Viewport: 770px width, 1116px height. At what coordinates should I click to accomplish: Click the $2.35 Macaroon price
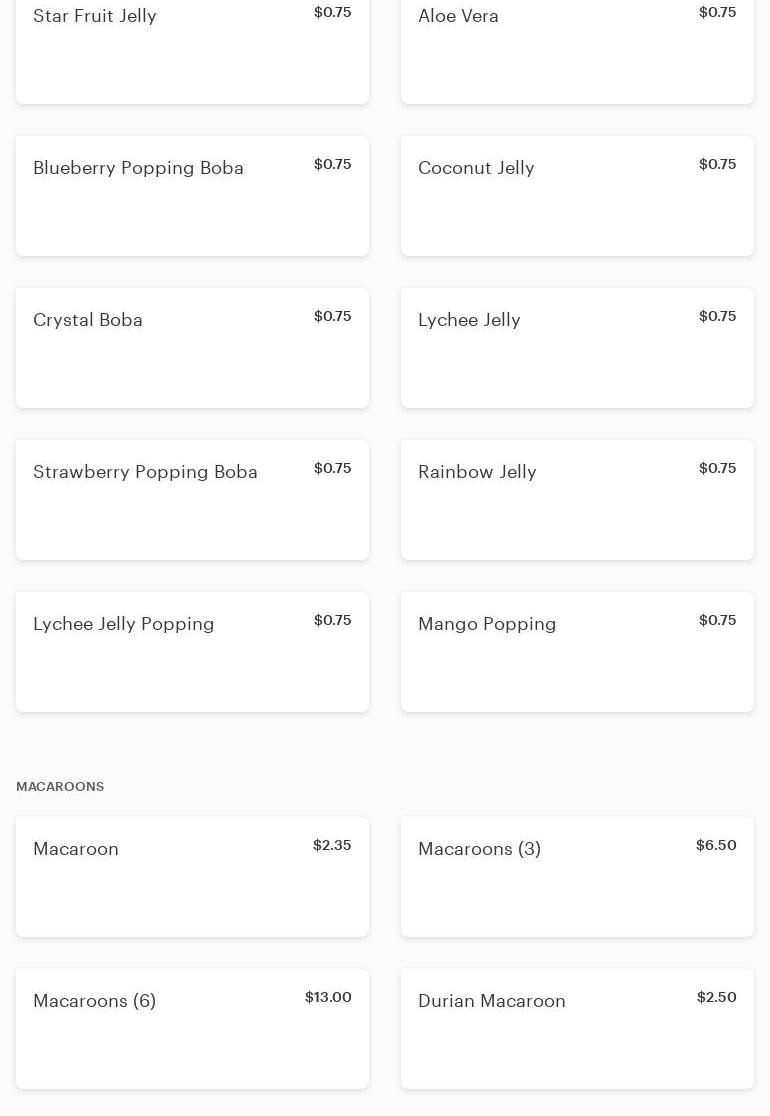pos(332,845)
